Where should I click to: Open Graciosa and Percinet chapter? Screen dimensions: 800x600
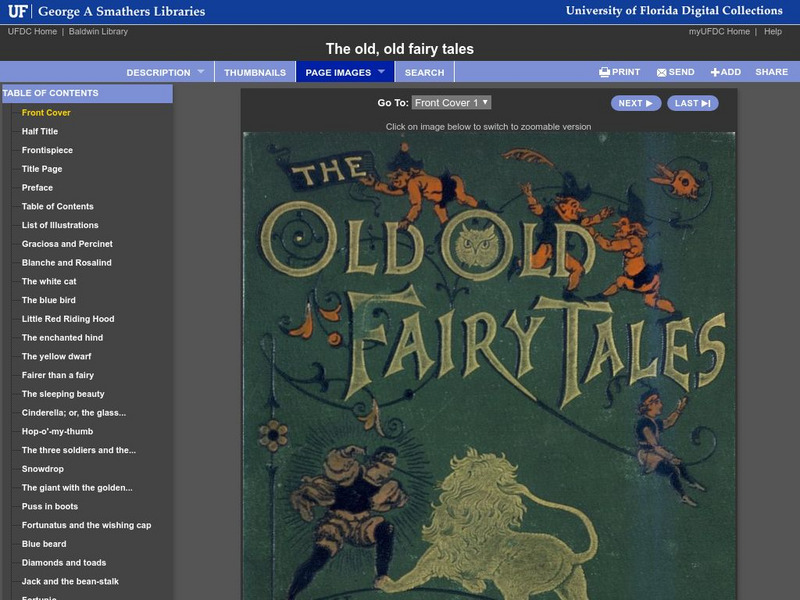tap(67, 244)
